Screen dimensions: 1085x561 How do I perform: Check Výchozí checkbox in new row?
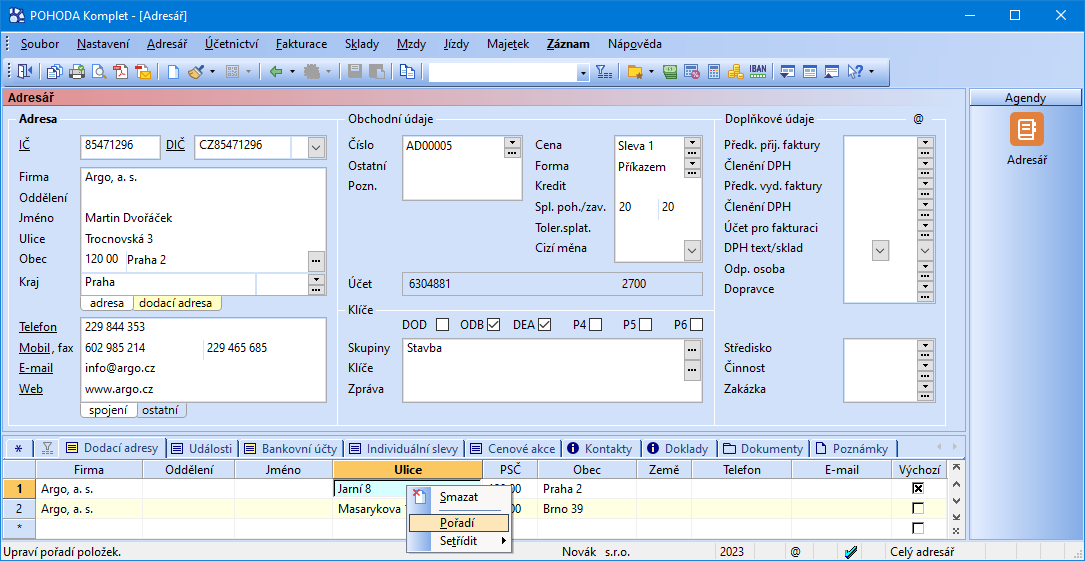click(918, 528)
